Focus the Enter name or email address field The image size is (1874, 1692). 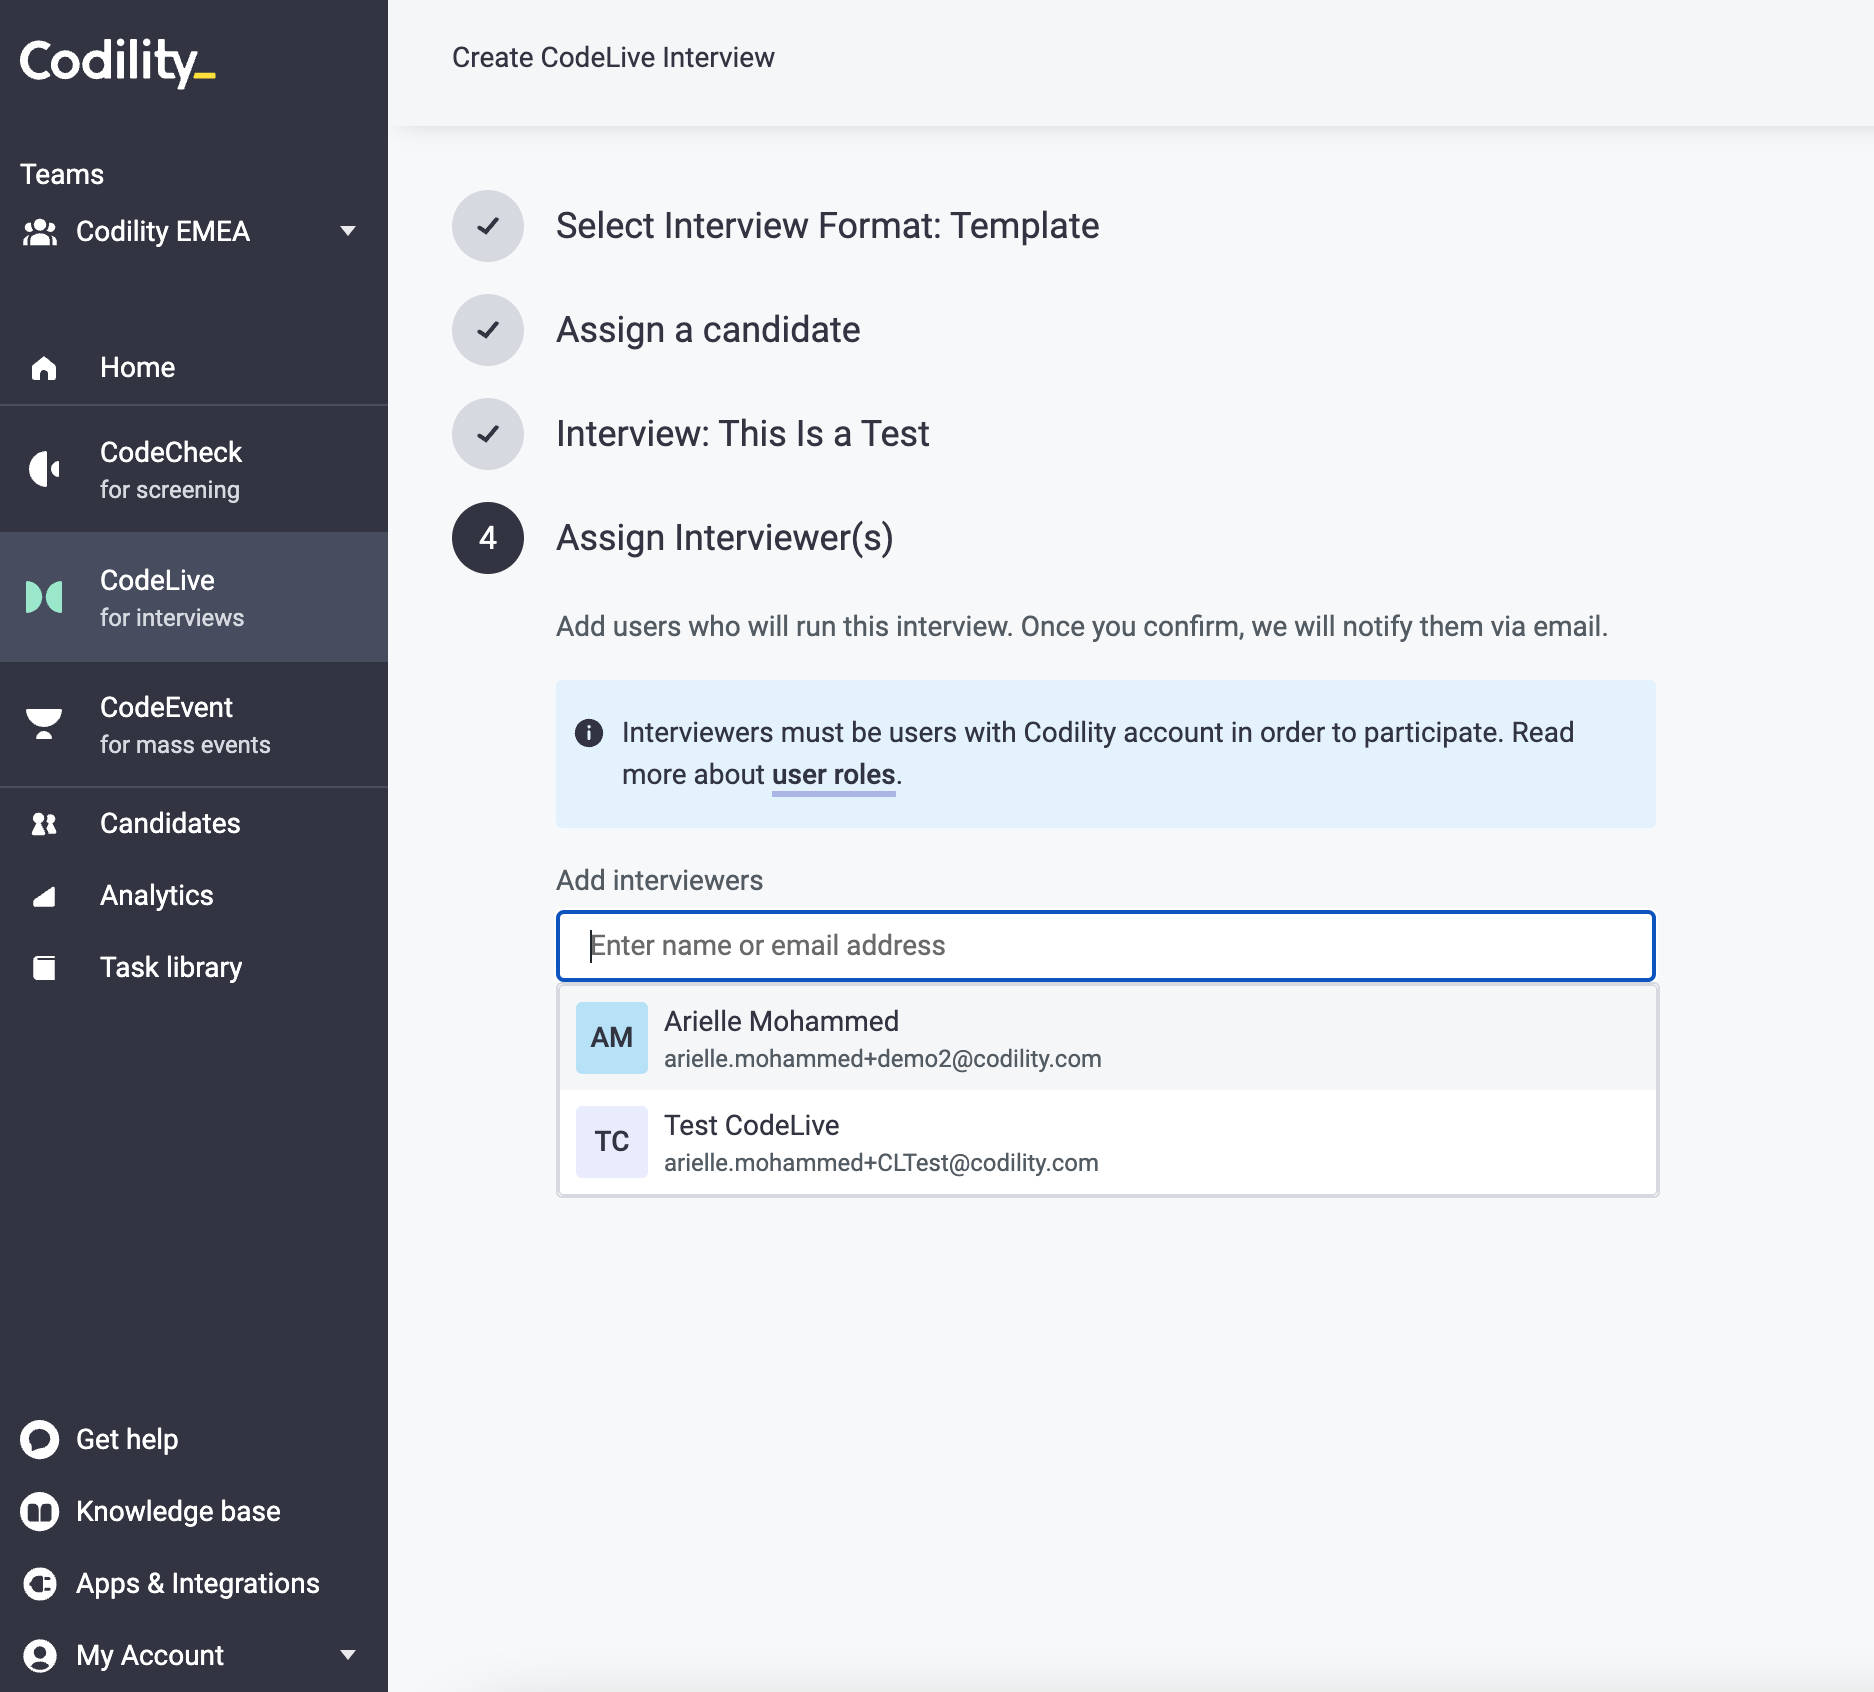[1106, 946]
